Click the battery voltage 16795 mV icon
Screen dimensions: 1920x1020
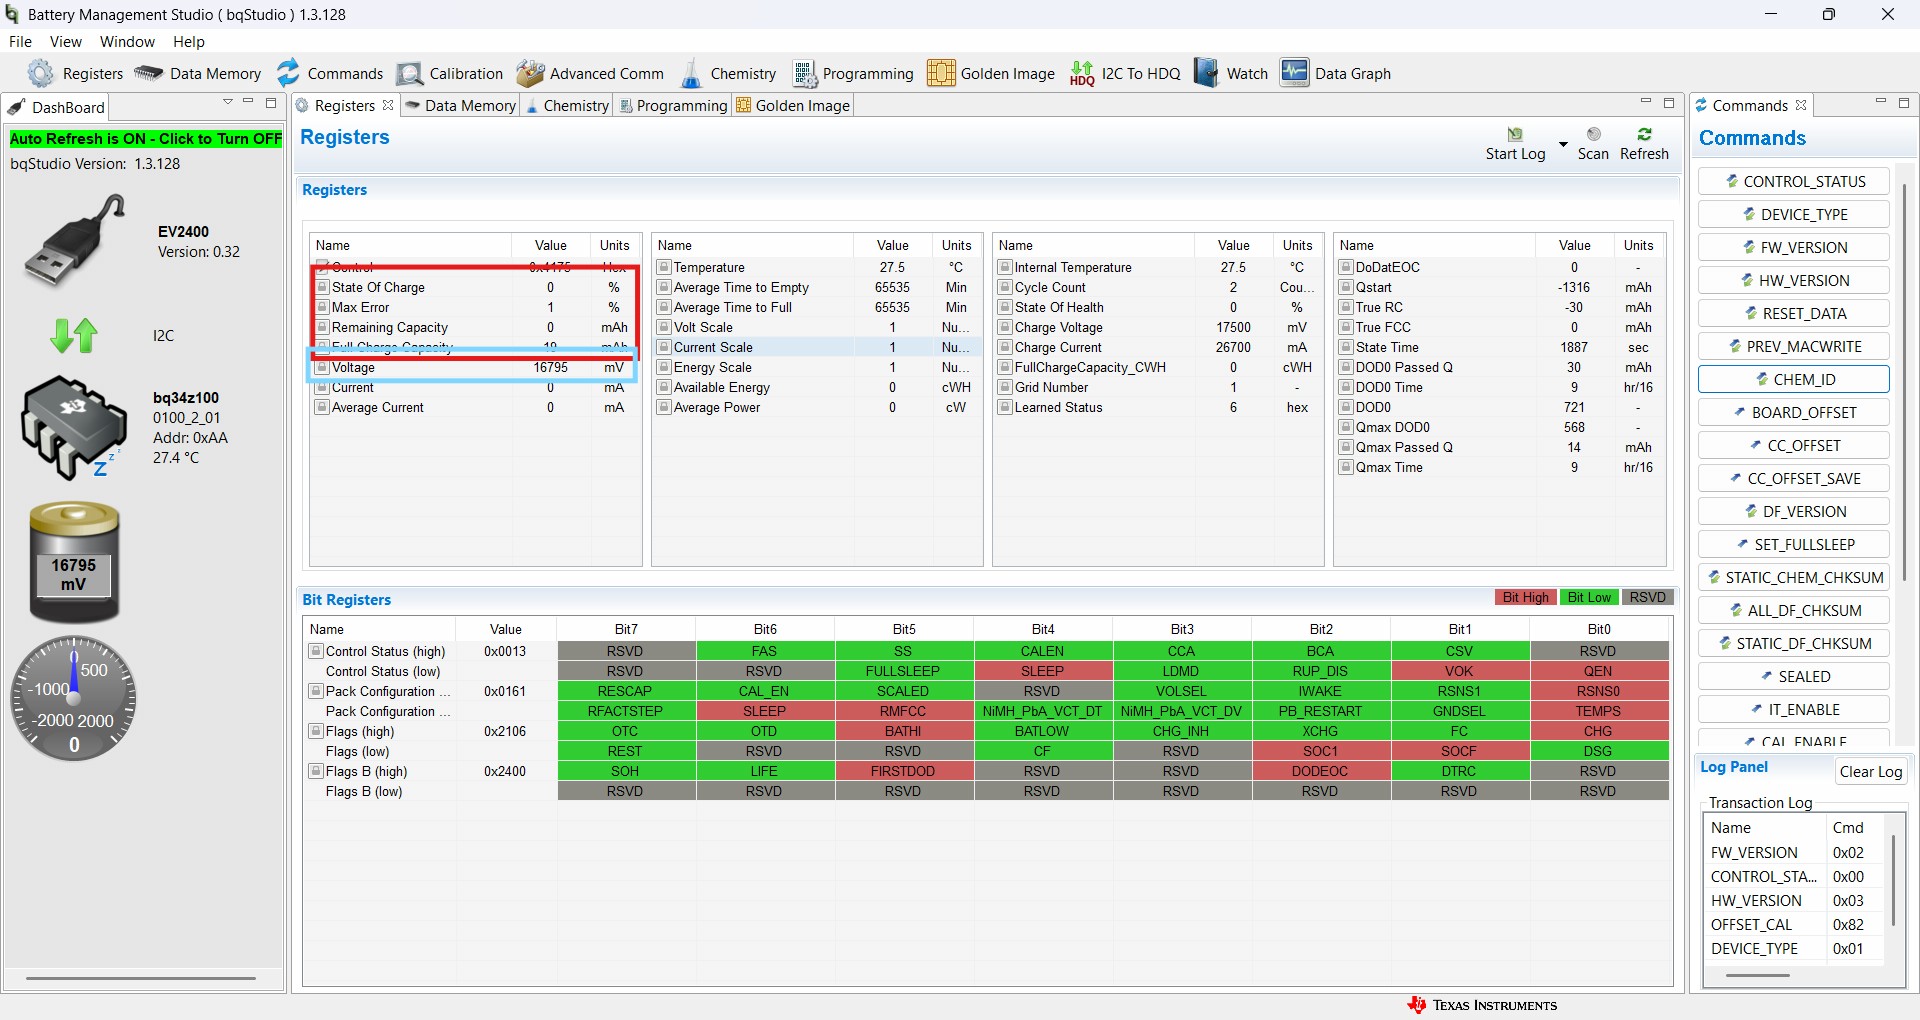pyautogui.click(x=74, y=563)
